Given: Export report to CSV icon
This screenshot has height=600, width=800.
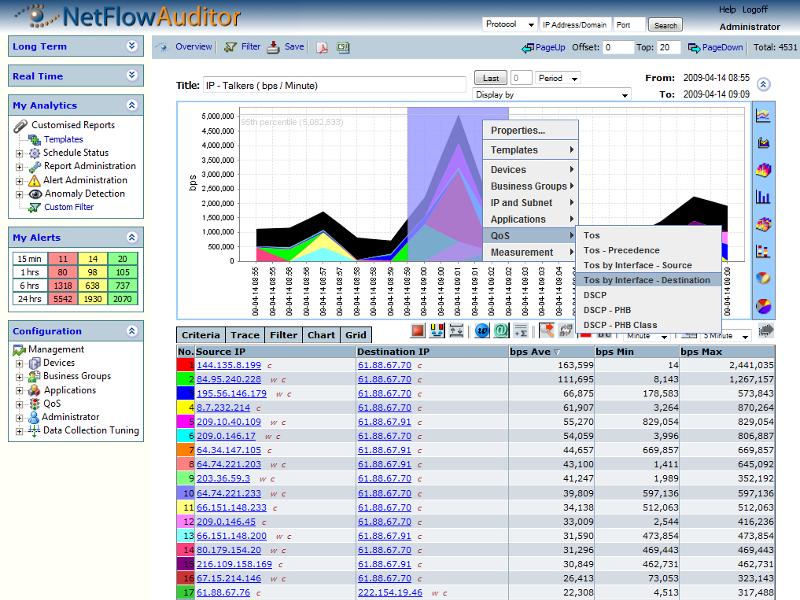Looking at the screenshot, I should click(343, 47).
